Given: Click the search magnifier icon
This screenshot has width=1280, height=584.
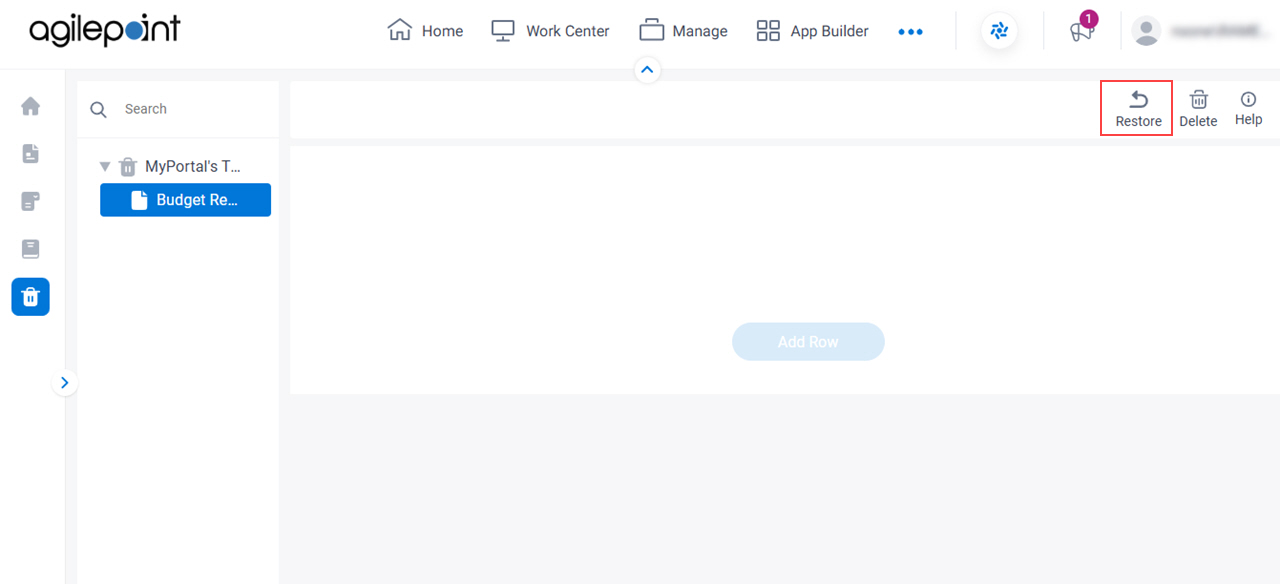Looking at the screenshot, I should tap(98, 110).
